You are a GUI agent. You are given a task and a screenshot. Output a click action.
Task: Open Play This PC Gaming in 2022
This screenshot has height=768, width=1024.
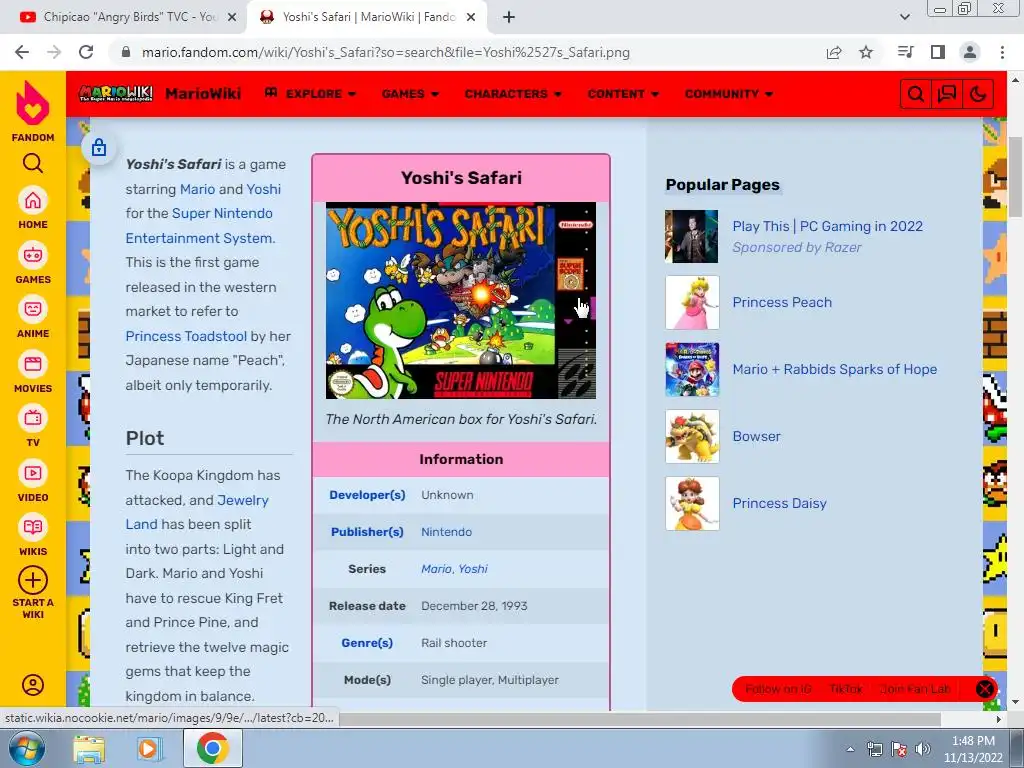[827, 226]
